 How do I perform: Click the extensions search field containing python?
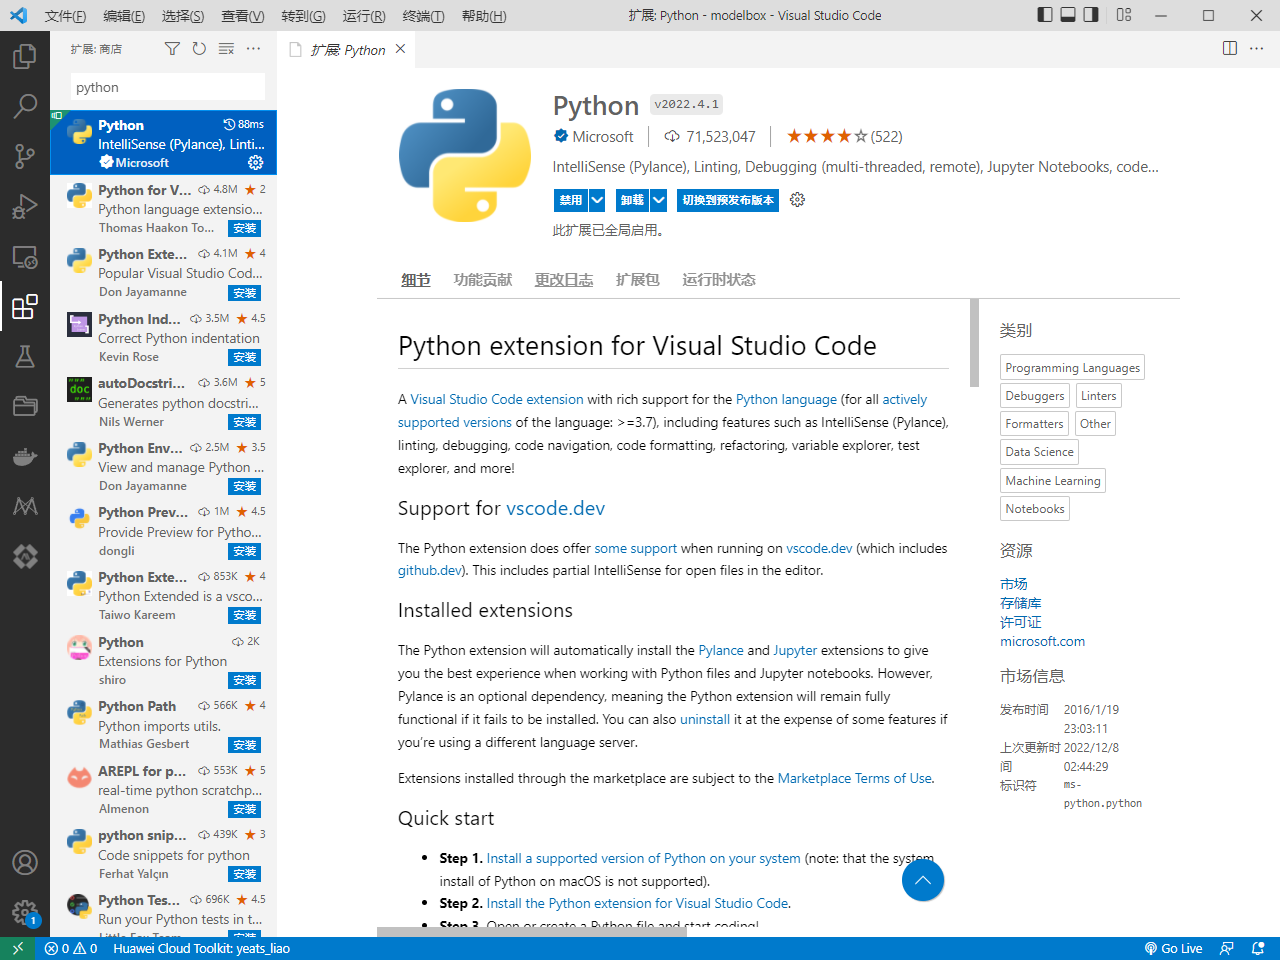(167, 87)
